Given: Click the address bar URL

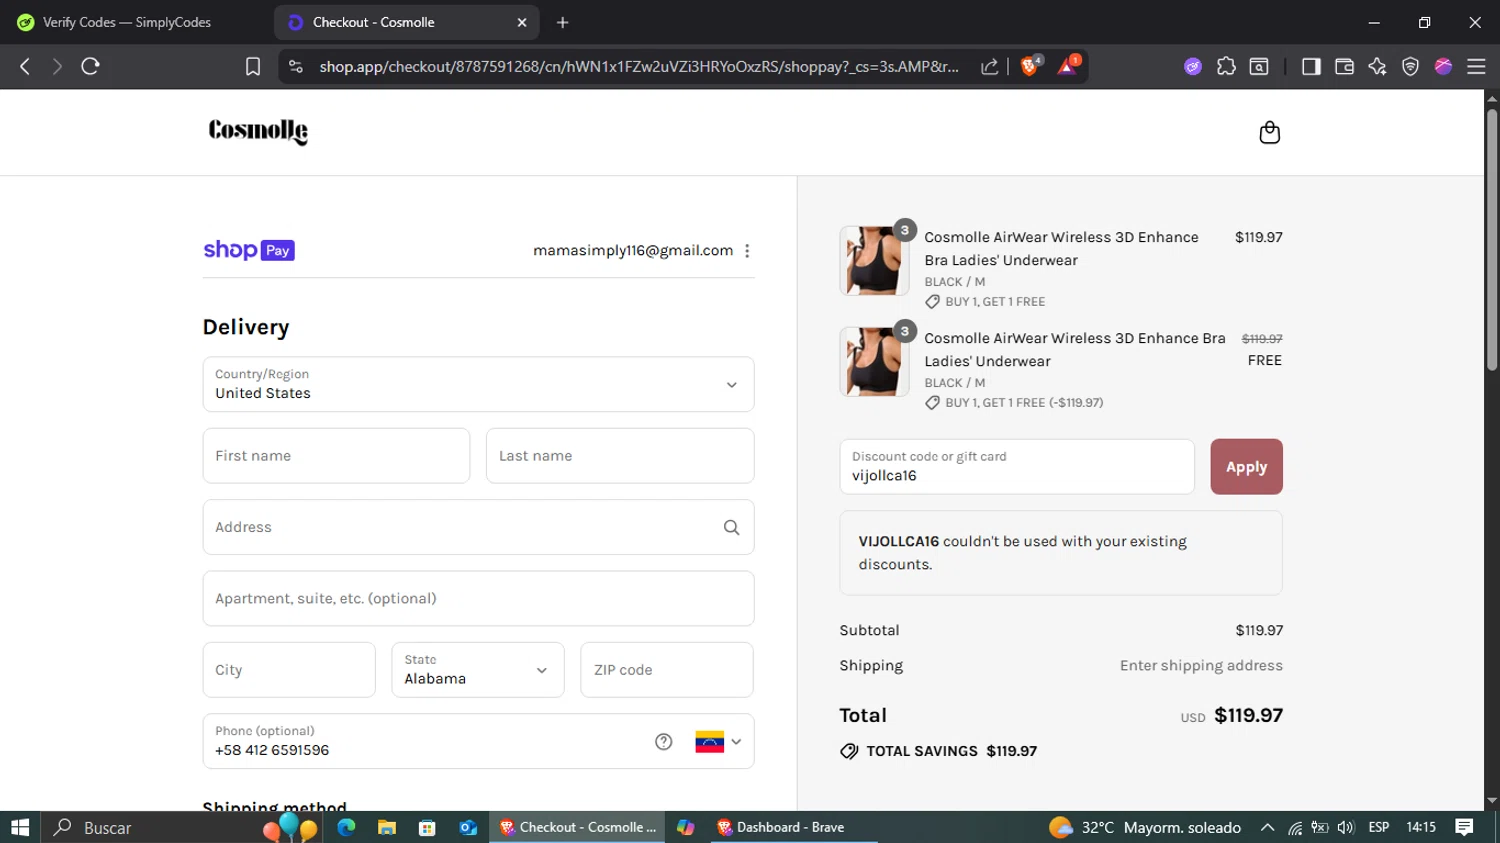Looking at the screenshot, I should [x=638, y=66].
